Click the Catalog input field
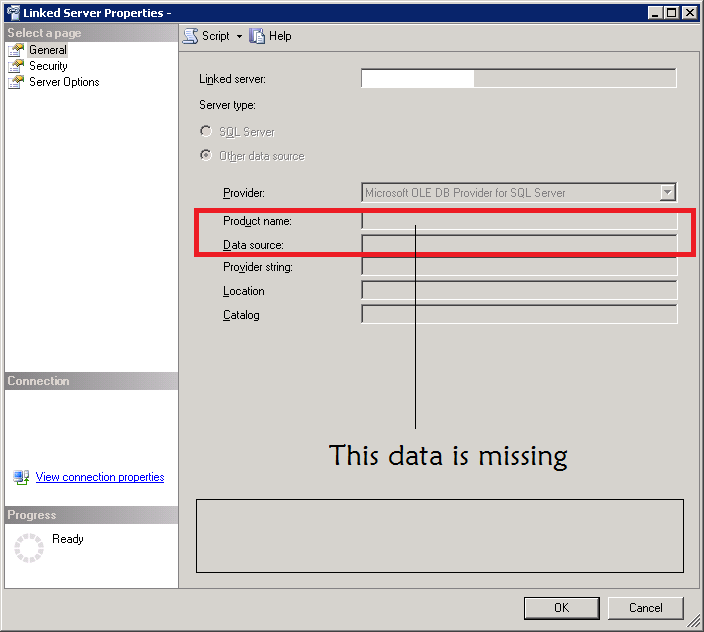 518,315
